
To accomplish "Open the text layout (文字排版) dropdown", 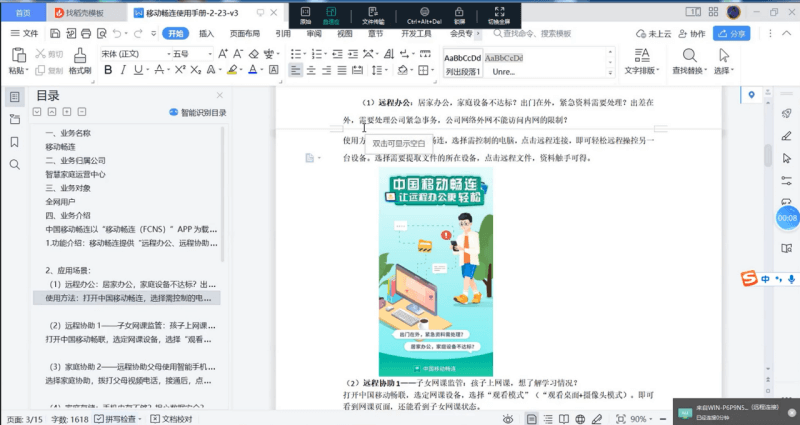I will pyautogui.click(x=642, y=61).
